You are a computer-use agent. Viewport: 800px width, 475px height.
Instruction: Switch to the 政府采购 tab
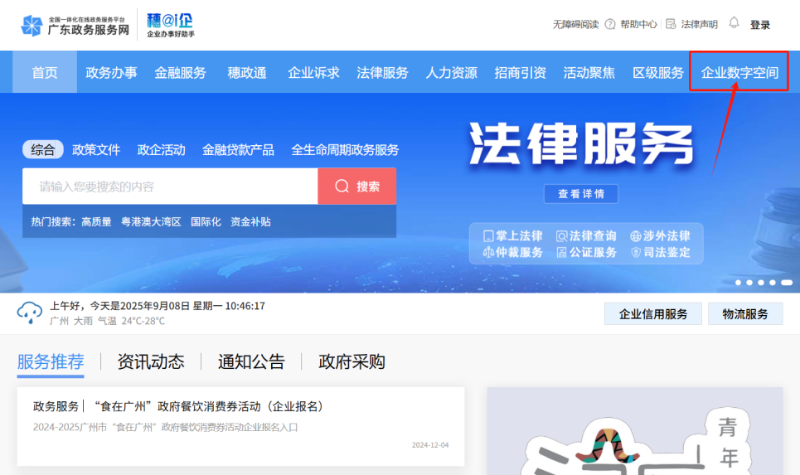click(x=351, y=362)
